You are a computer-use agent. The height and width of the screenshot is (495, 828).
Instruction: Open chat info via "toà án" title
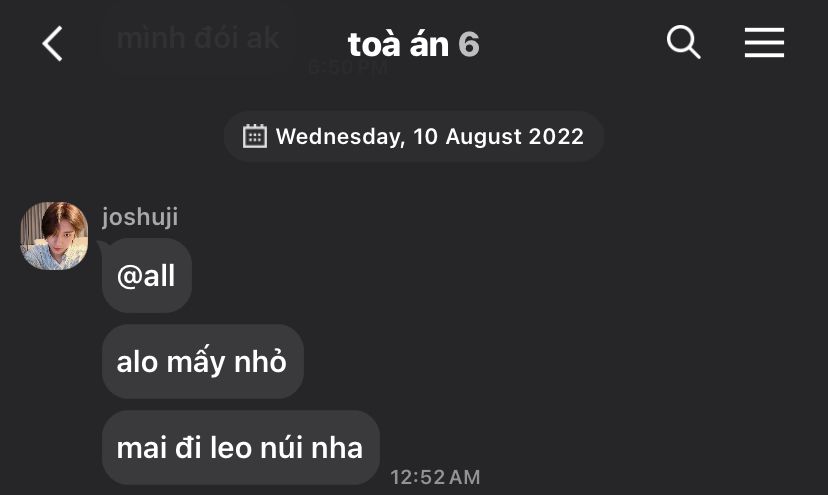click(x=398, y=44)
